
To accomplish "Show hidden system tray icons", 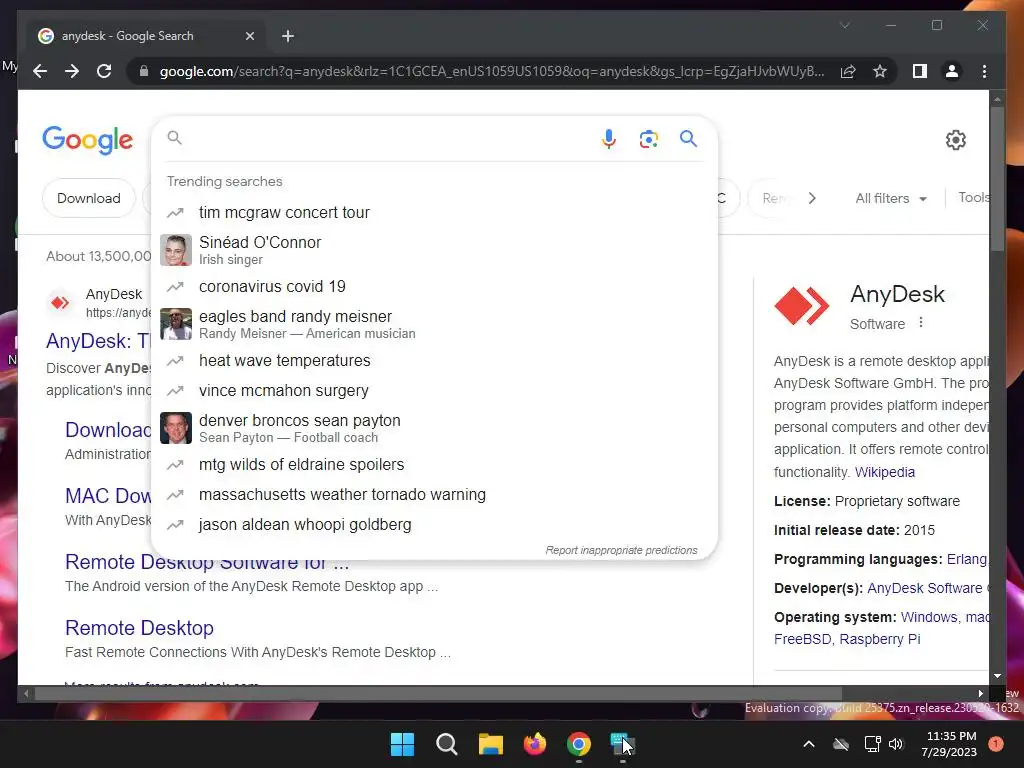I will point(808,744).
